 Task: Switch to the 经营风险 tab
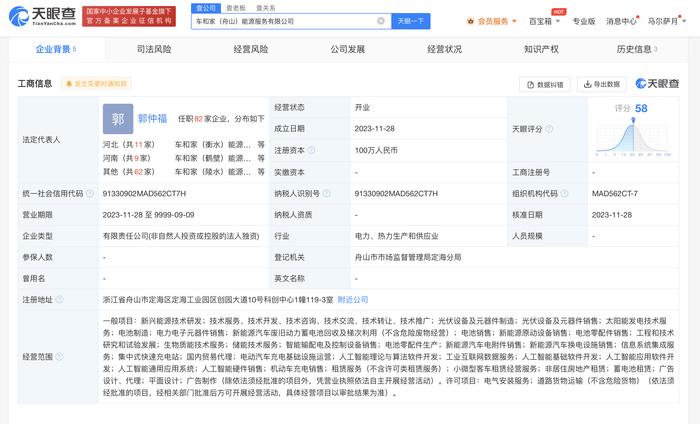click(251, 49)
